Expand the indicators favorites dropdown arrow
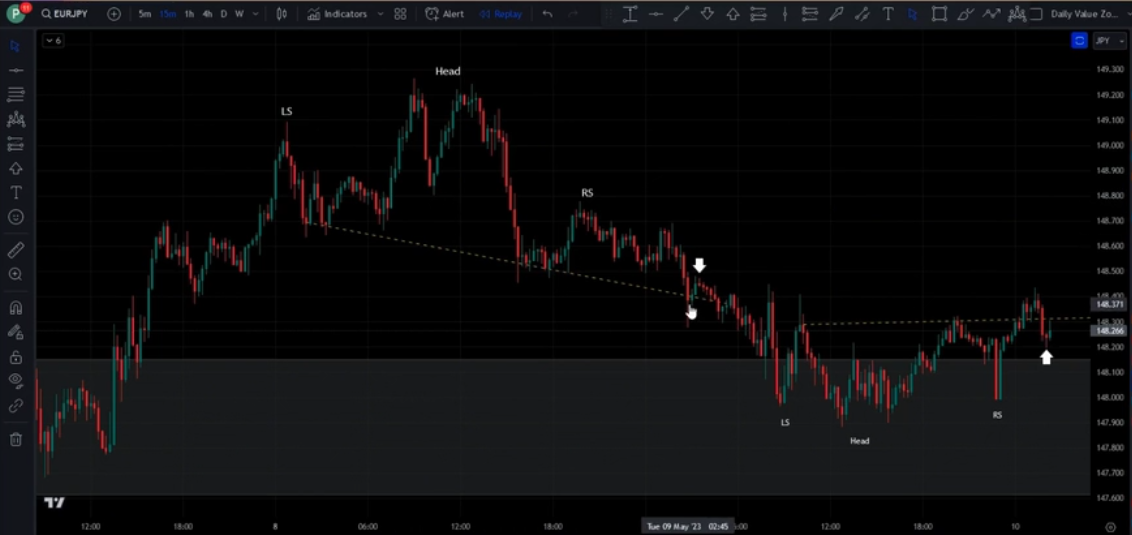Image resolution: width=1132 pixels, height=535 pixels. [380, 14]
